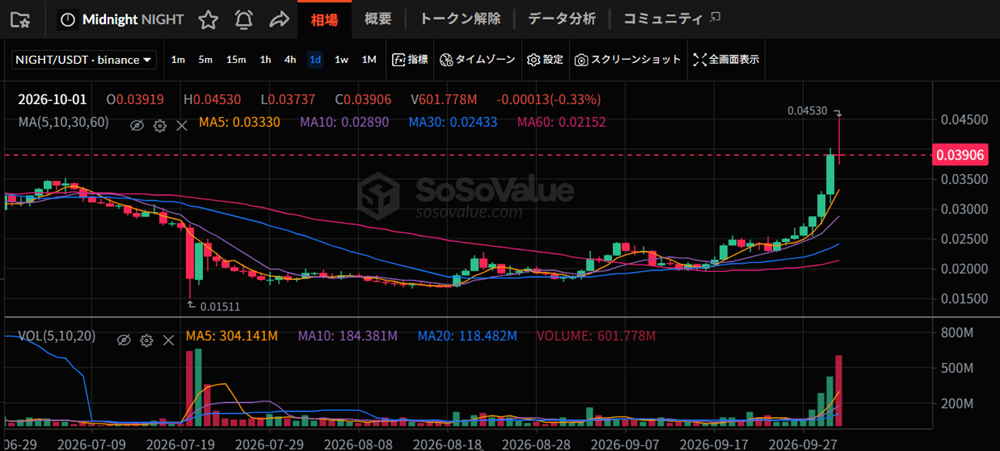Open the 指標 indicators menu
The width and height of the screenshot is (1000, 451).
(x=410, y=60)
